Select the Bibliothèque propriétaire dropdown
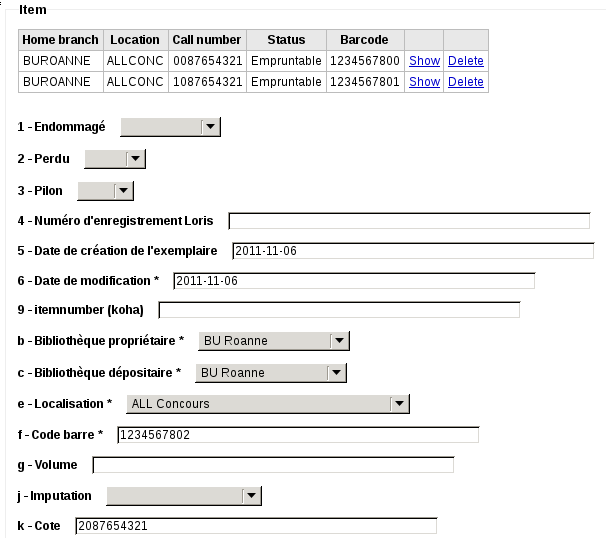The image size is (606, 538). 273,341
